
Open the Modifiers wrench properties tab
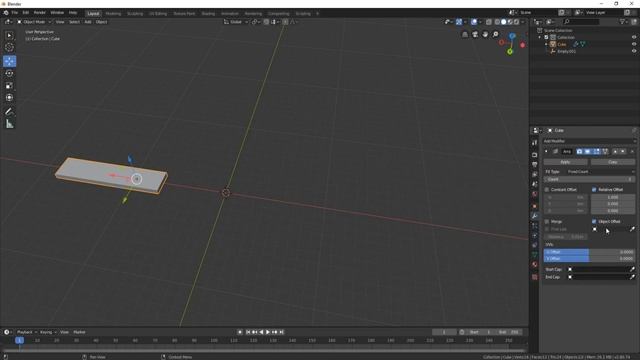click(535, 216)
